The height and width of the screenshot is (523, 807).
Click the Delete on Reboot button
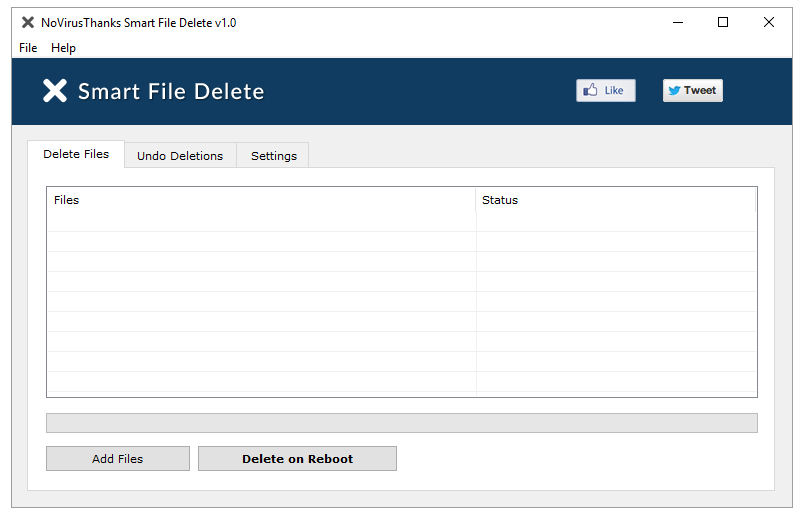[x=297, y=459]
